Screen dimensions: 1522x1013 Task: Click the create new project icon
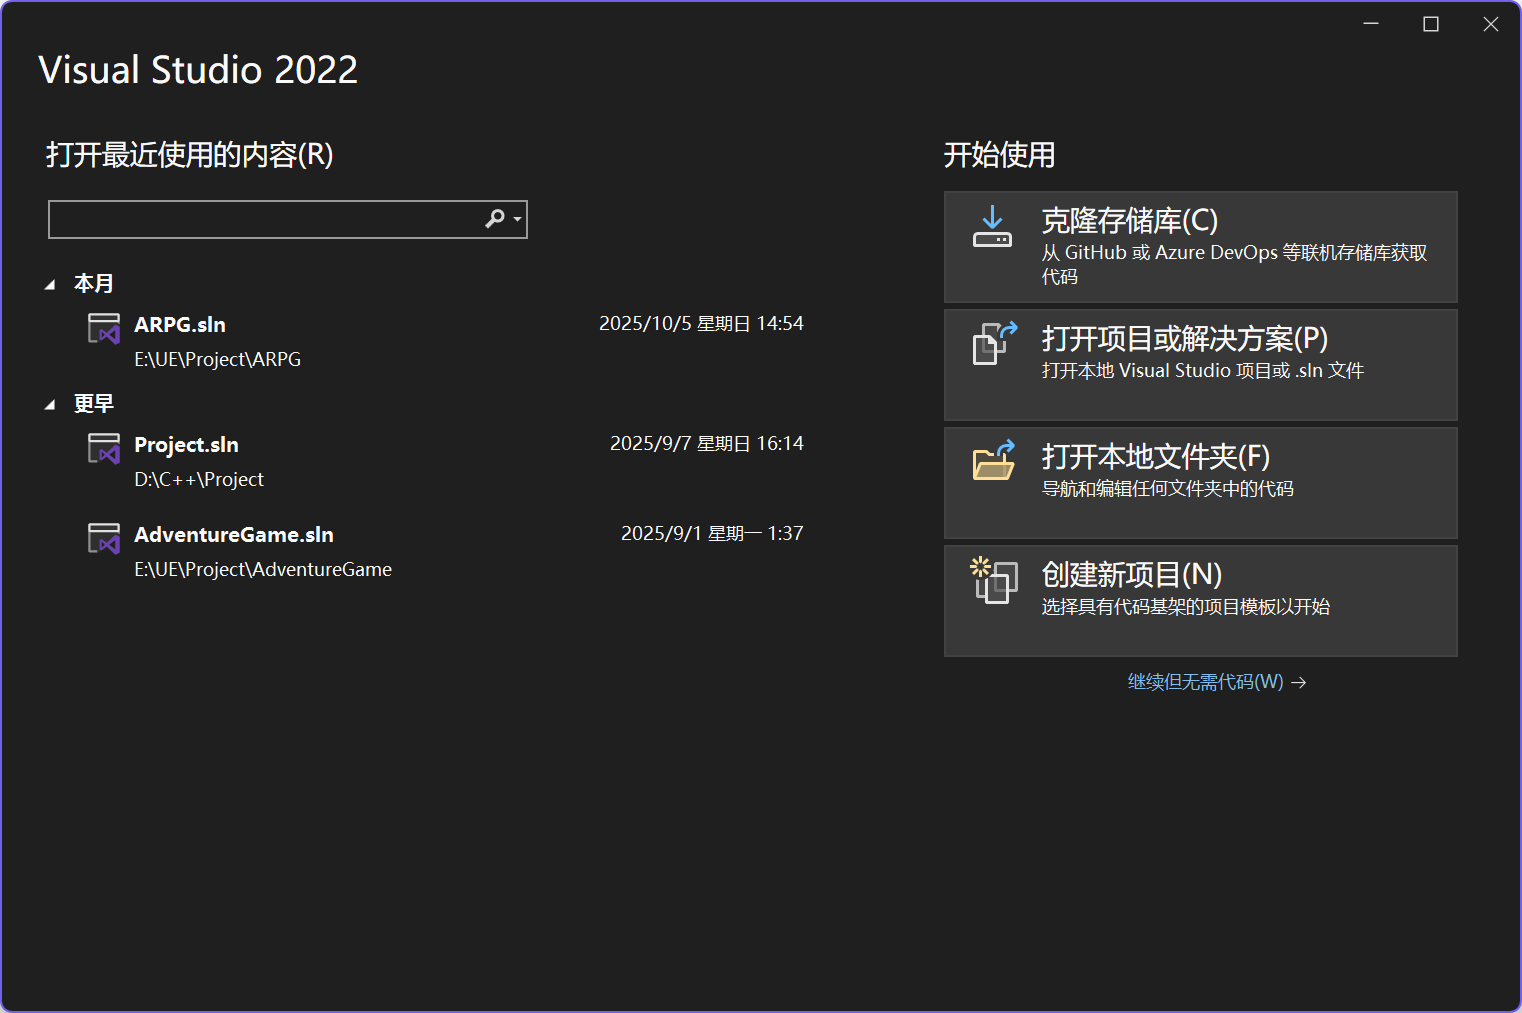991,580
